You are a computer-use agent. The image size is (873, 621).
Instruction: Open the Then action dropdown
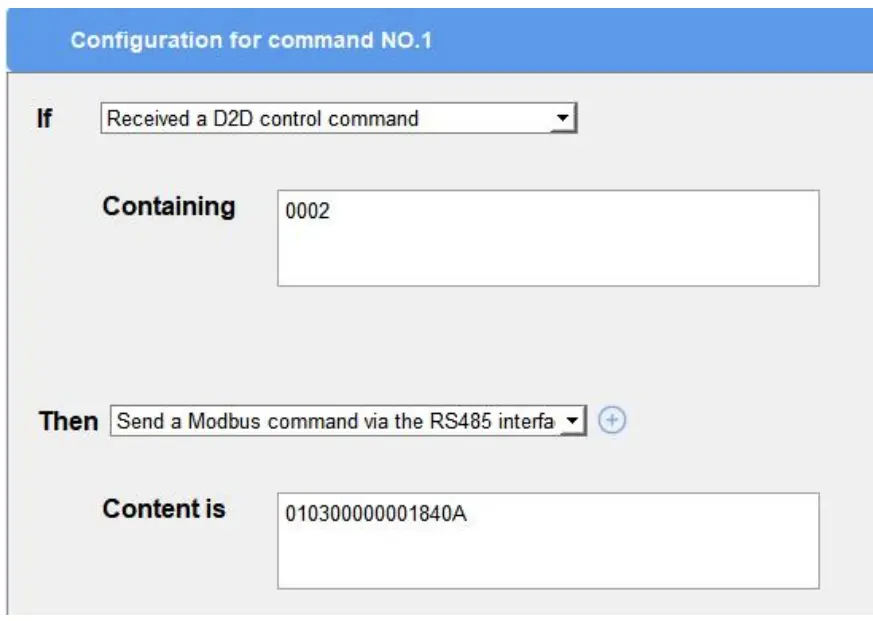click(336, 422)
